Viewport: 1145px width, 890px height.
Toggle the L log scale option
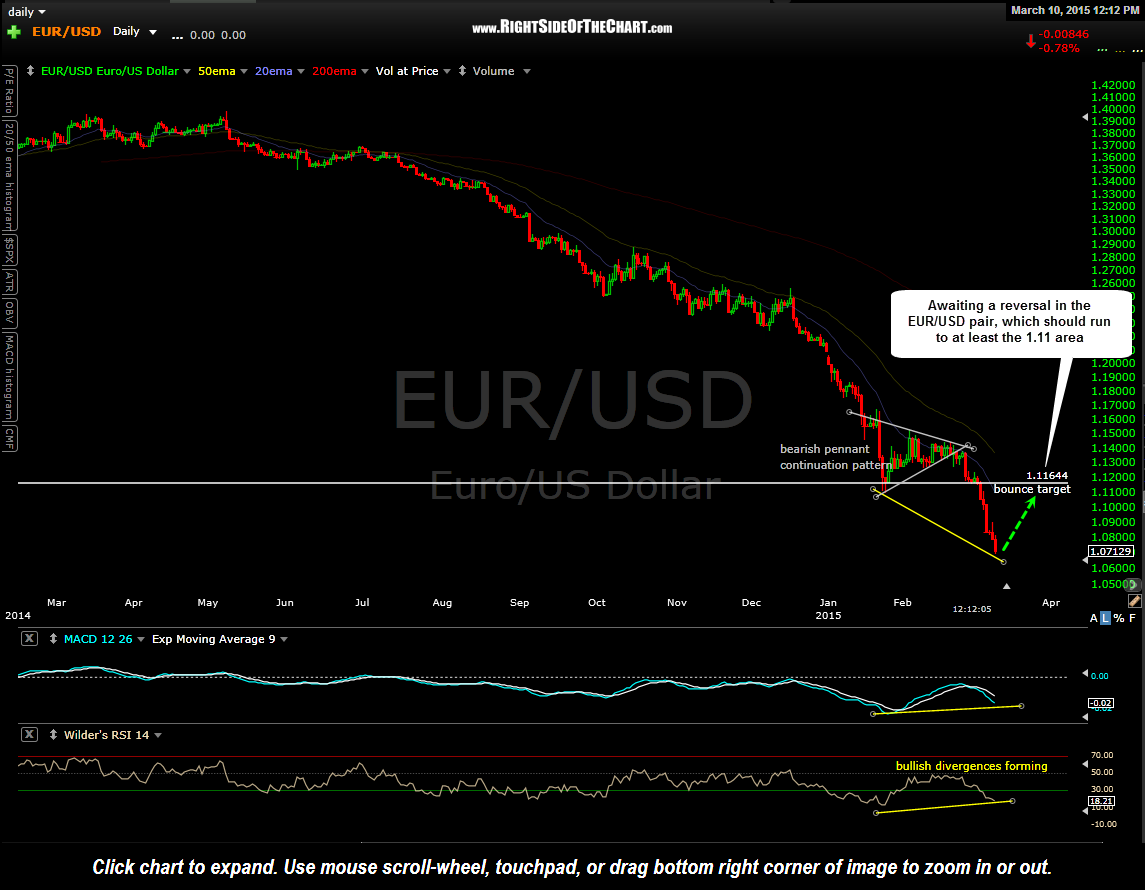click(1105, 619)
